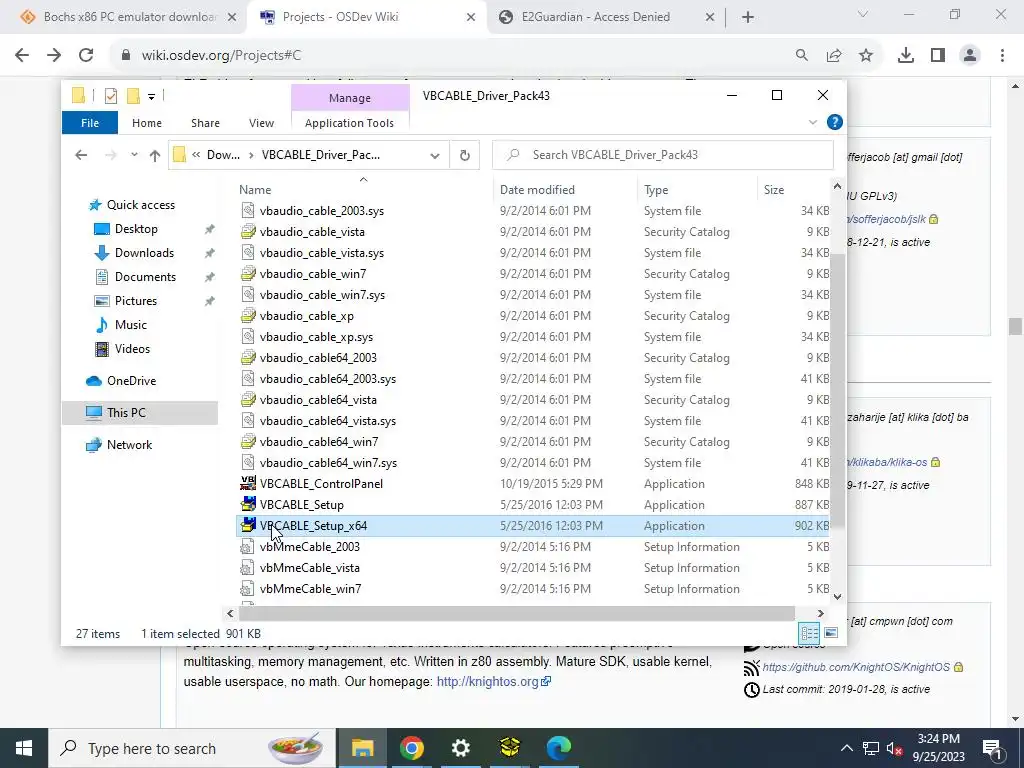Click the Search VBCABLE_Driver_Pack43 field
Screen dimensions: 1024x768
[663, 155]
